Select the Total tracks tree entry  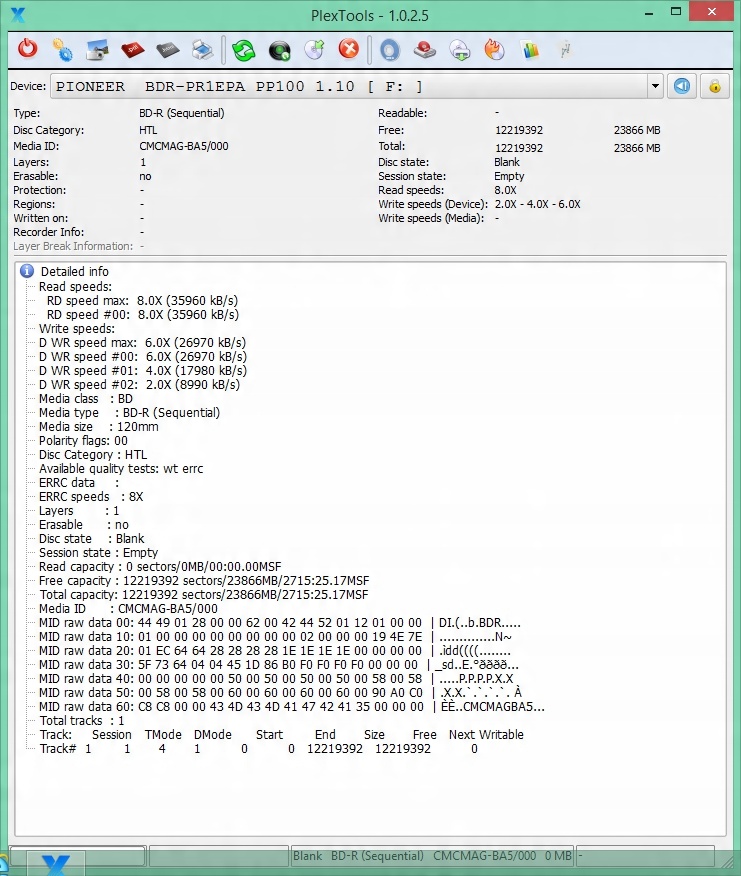(x=82, y=720)
